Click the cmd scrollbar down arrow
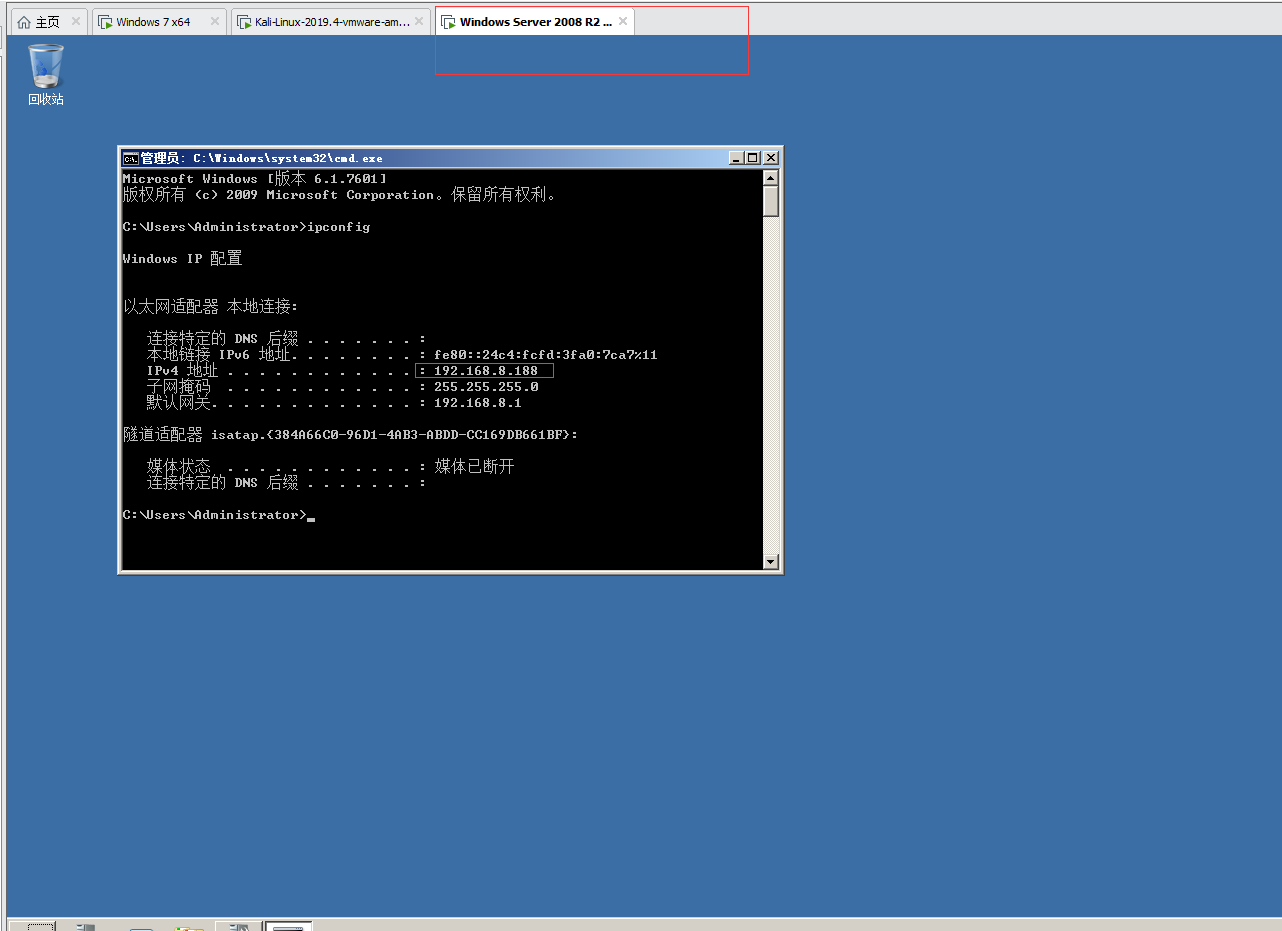 coord(770,561)
